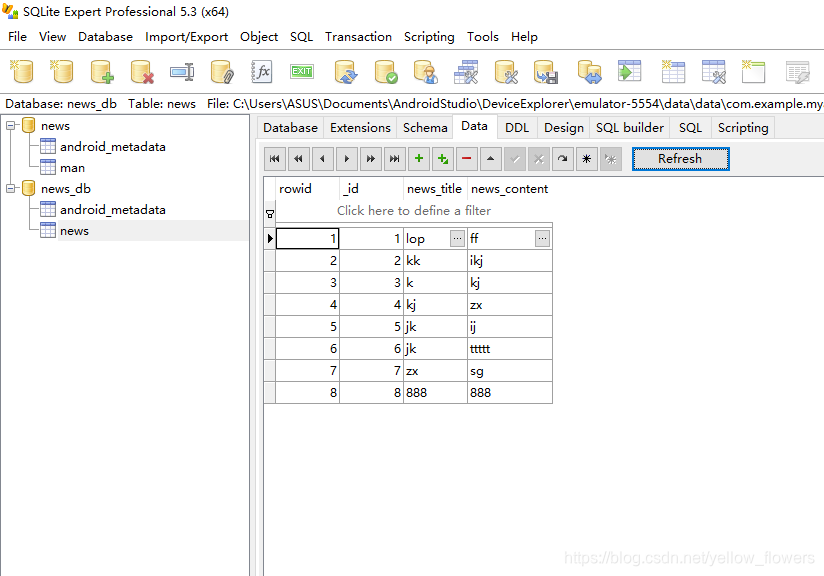824x576 pixels.
Task: Click the Open Database icon with green plus
Action: pyautogui.click(x=102, y=71)
